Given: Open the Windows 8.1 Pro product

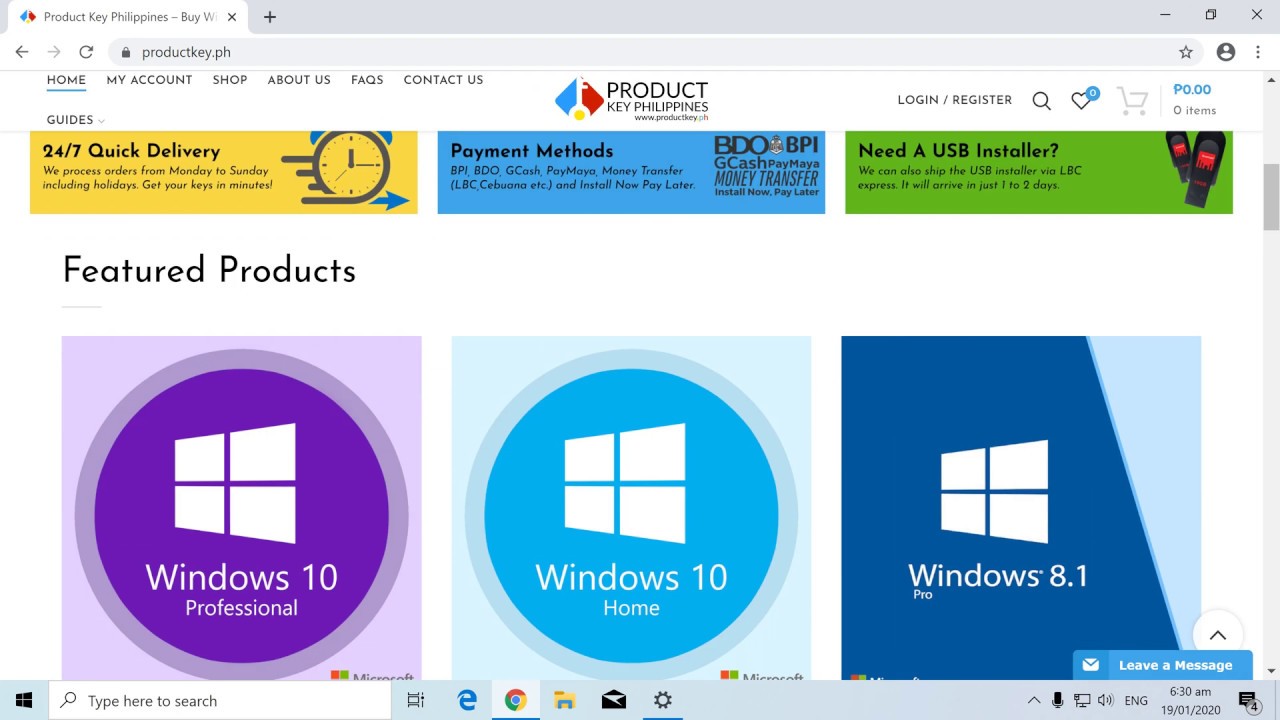Looking at the screenshot, I should click(1021, 508).
